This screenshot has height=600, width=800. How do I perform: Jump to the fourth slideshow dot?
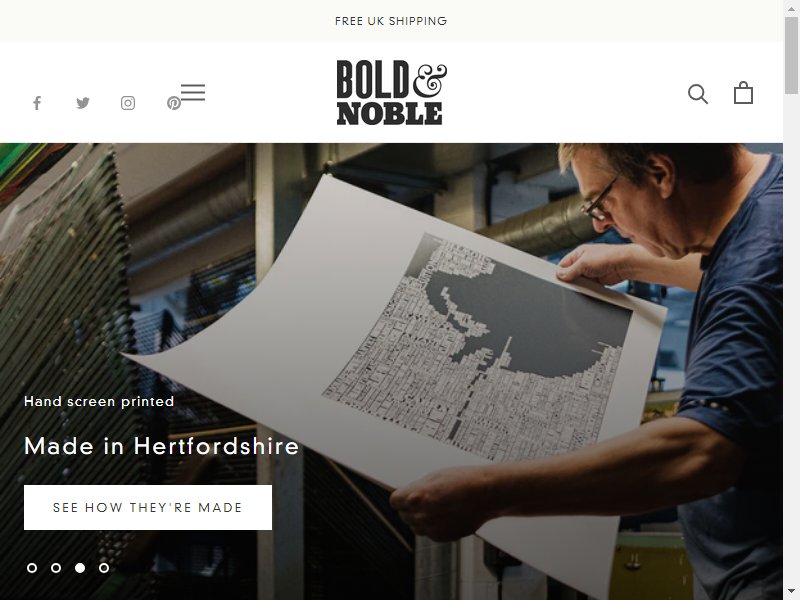coord(104,568)
